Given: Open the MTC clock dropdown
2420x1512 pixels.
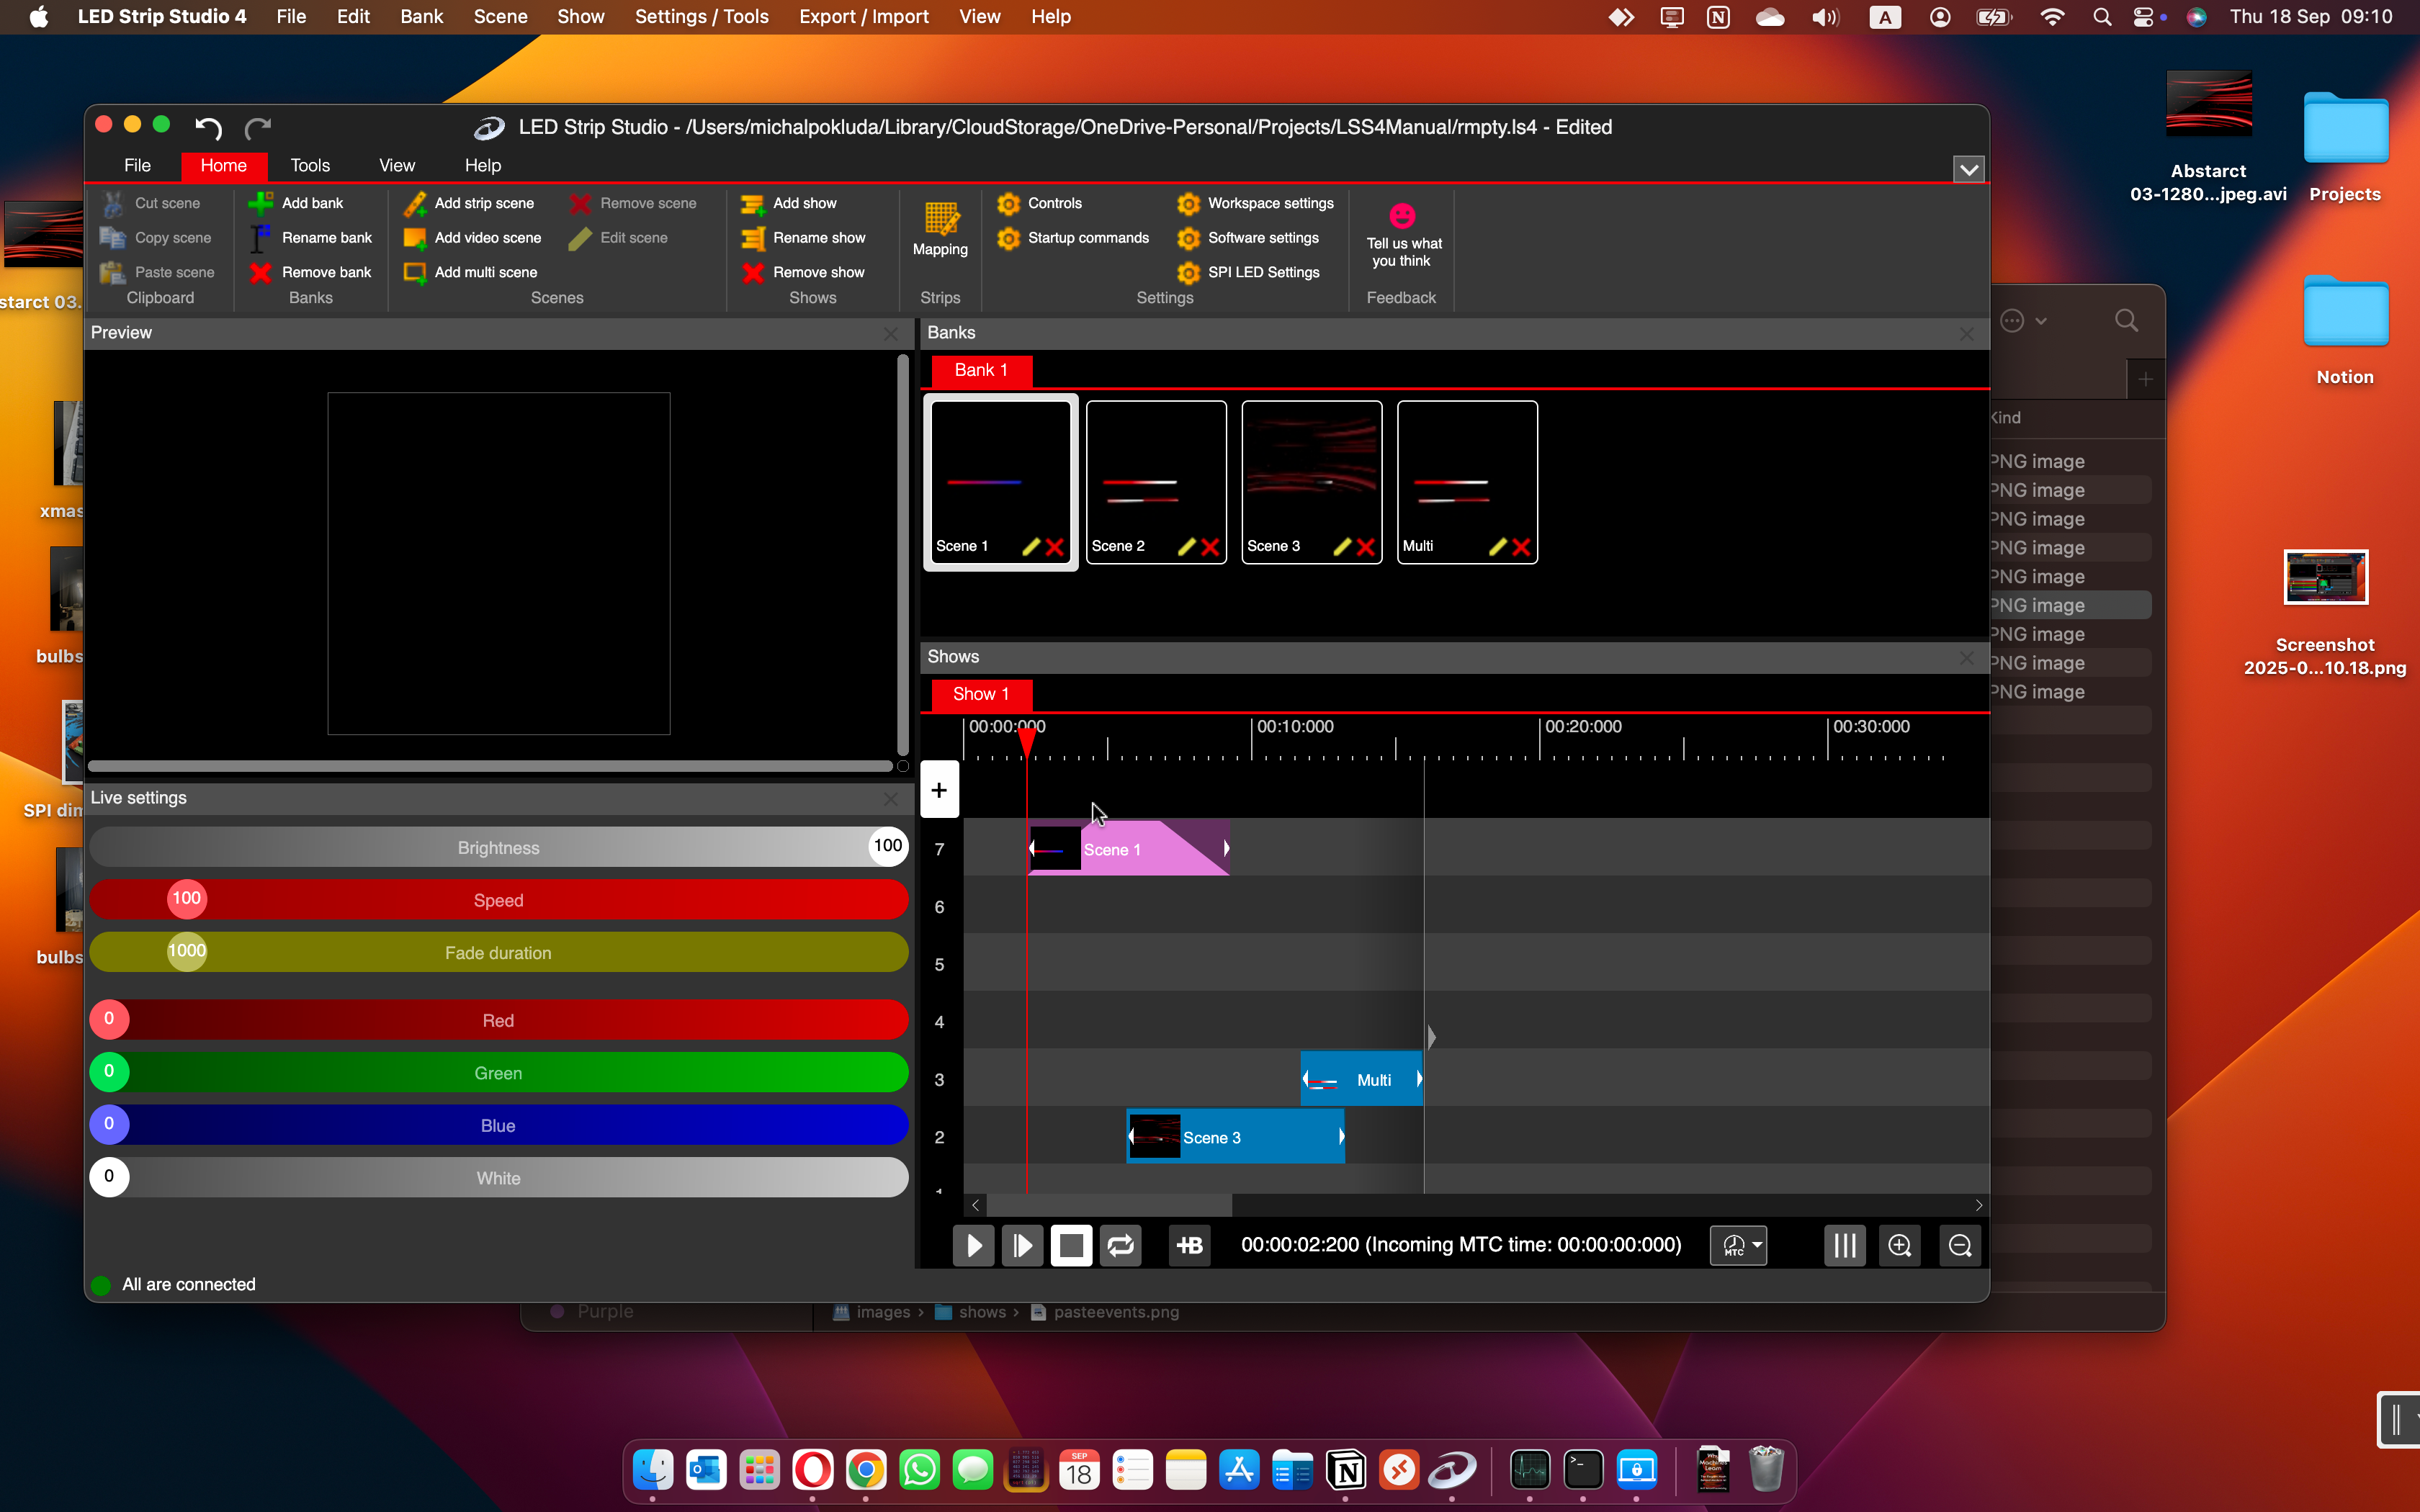Looking at the screenshot, I should click(x=1739, y=1245).
